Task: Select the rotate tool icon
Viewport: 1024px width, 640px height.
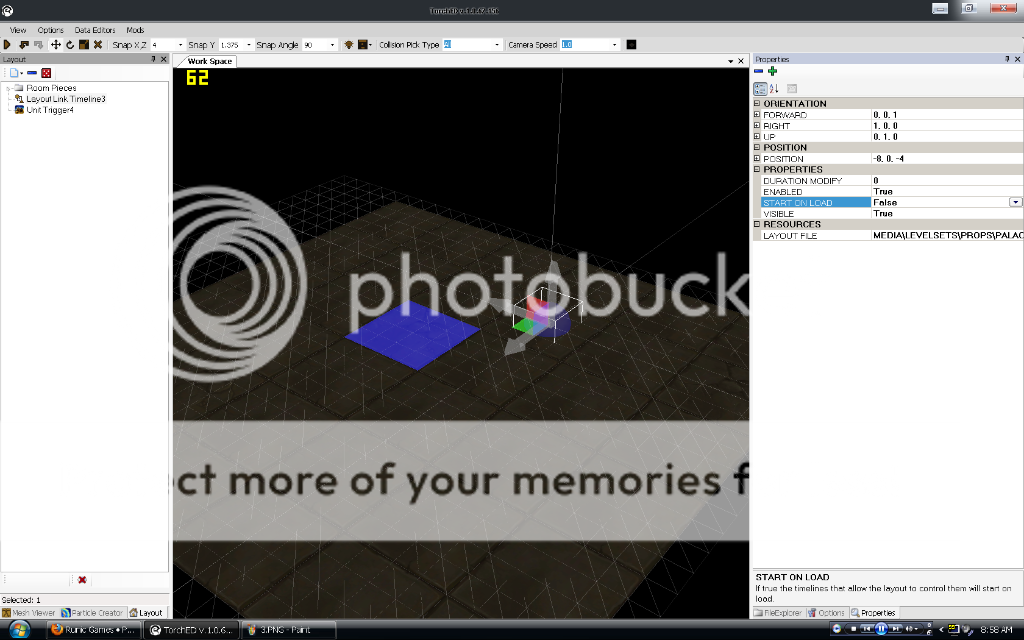Action: pos(70,44)
